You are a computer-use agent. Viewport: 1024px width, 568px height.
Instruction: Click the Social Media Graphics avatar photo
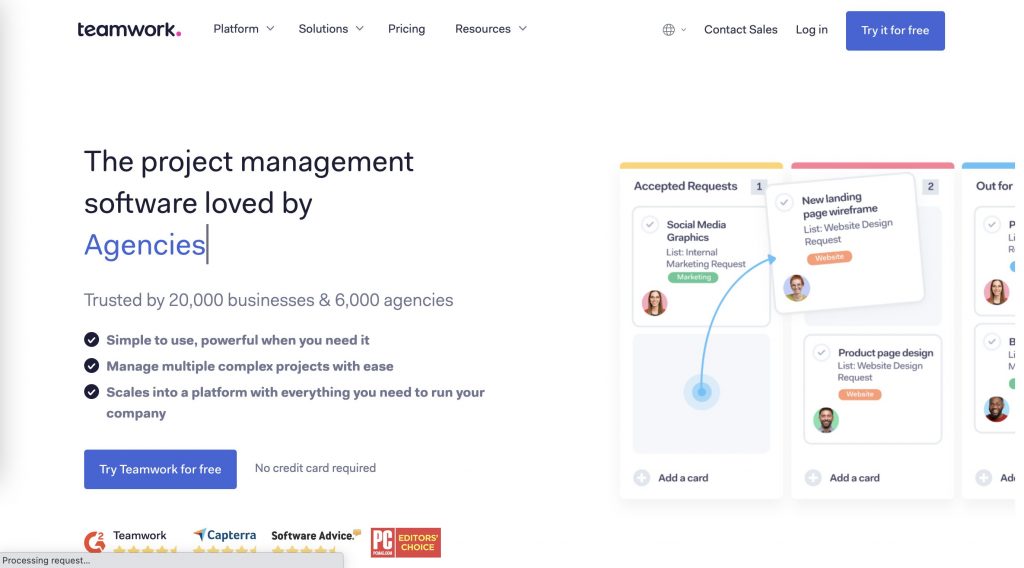pyautogui.click(x=654, y=303)
